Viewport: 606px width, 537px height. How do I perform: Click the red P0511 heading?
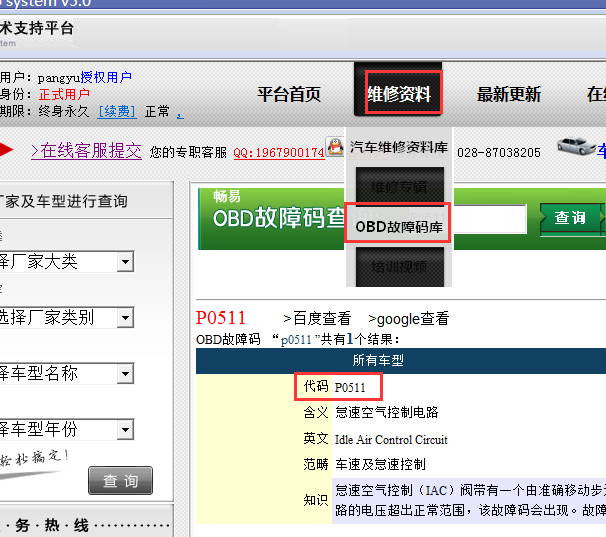221,318
